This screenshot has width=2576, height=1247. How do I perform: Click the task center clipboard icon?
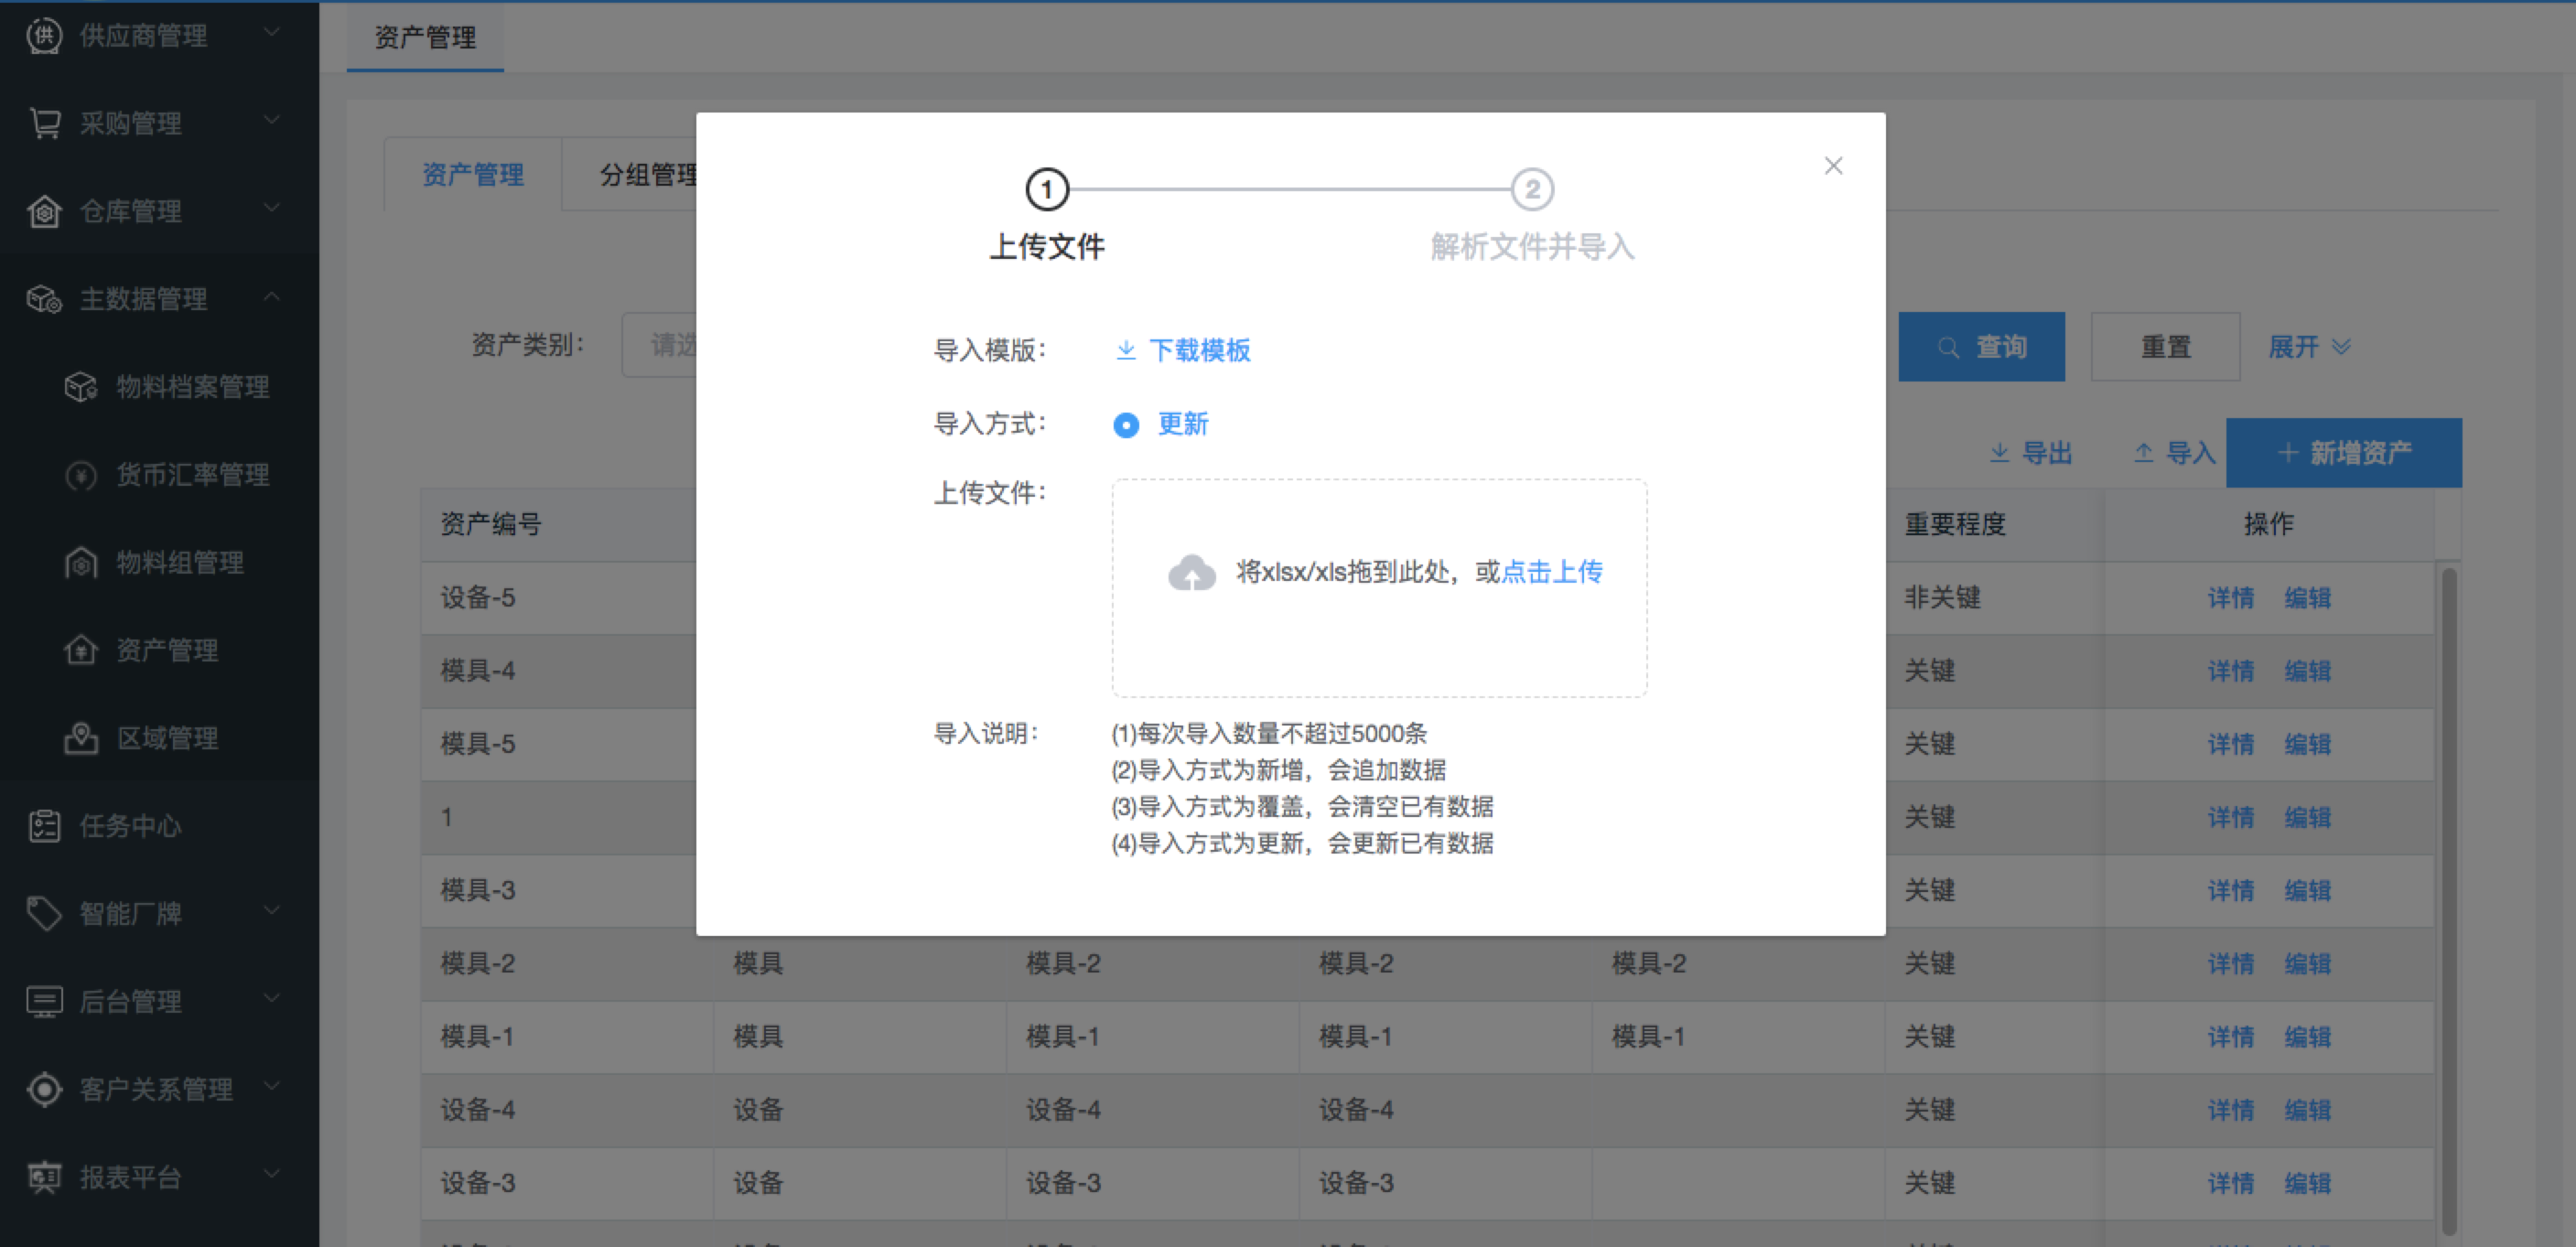click(44, 826)
